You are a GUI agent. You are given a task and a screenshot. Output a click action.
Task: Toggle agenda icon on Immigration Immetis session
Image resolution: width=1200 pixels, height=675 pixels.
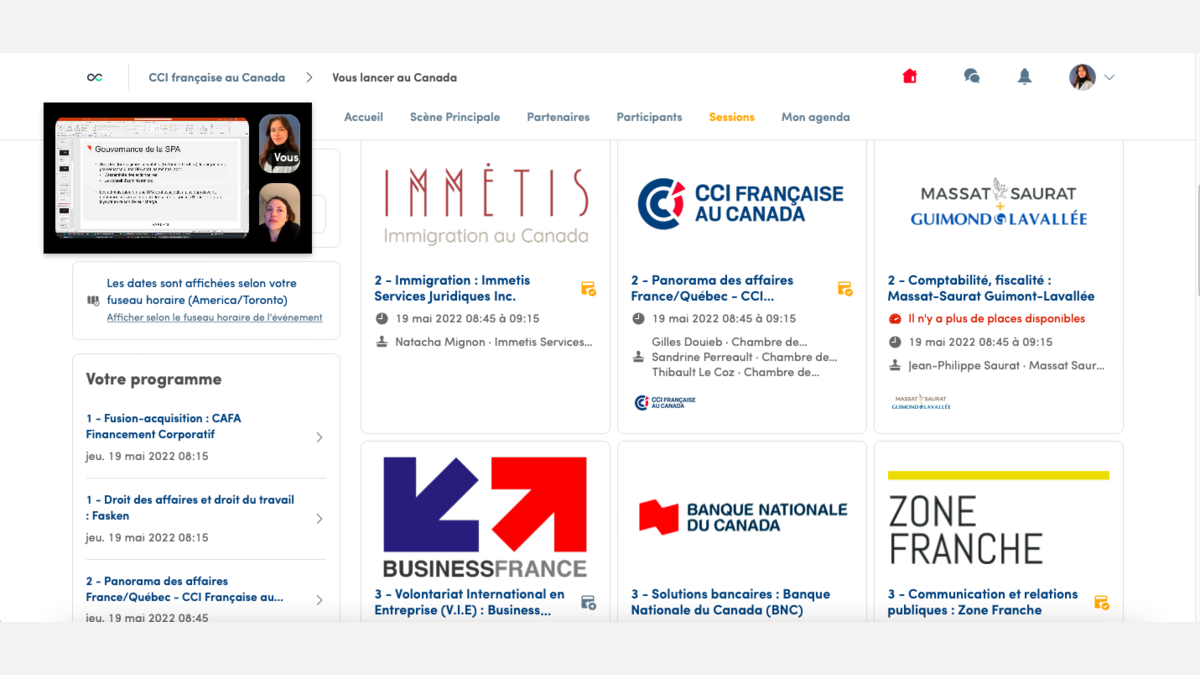588,289
